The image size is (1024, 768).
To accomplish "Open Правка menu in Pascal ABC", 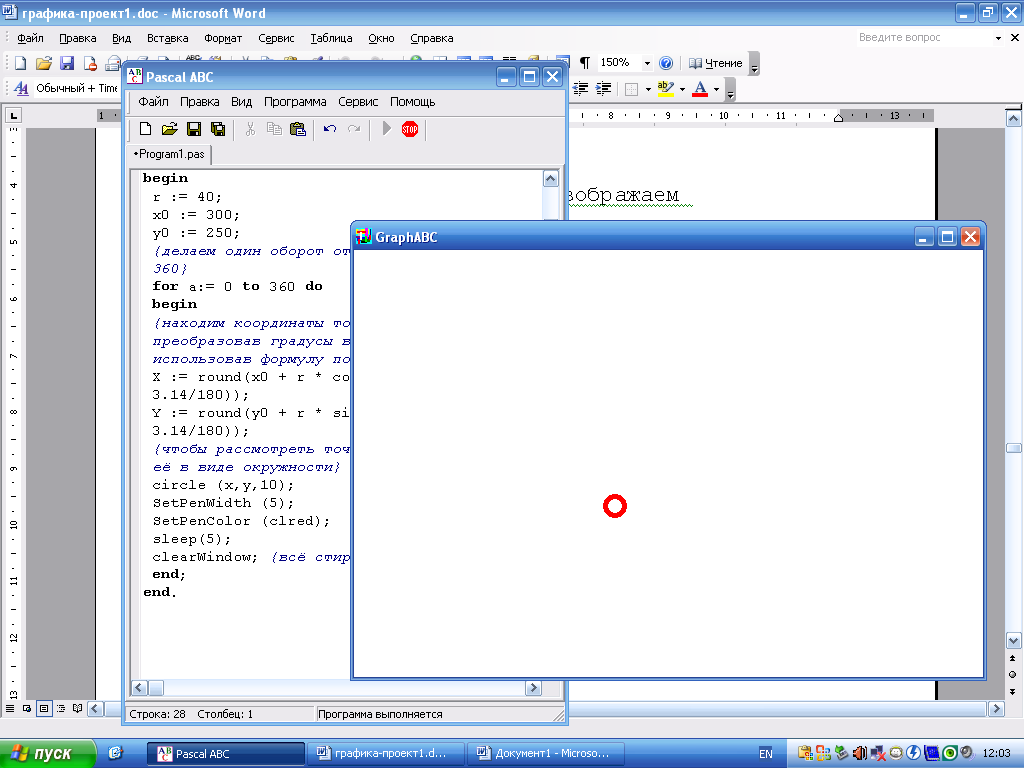I will [199, 102].
